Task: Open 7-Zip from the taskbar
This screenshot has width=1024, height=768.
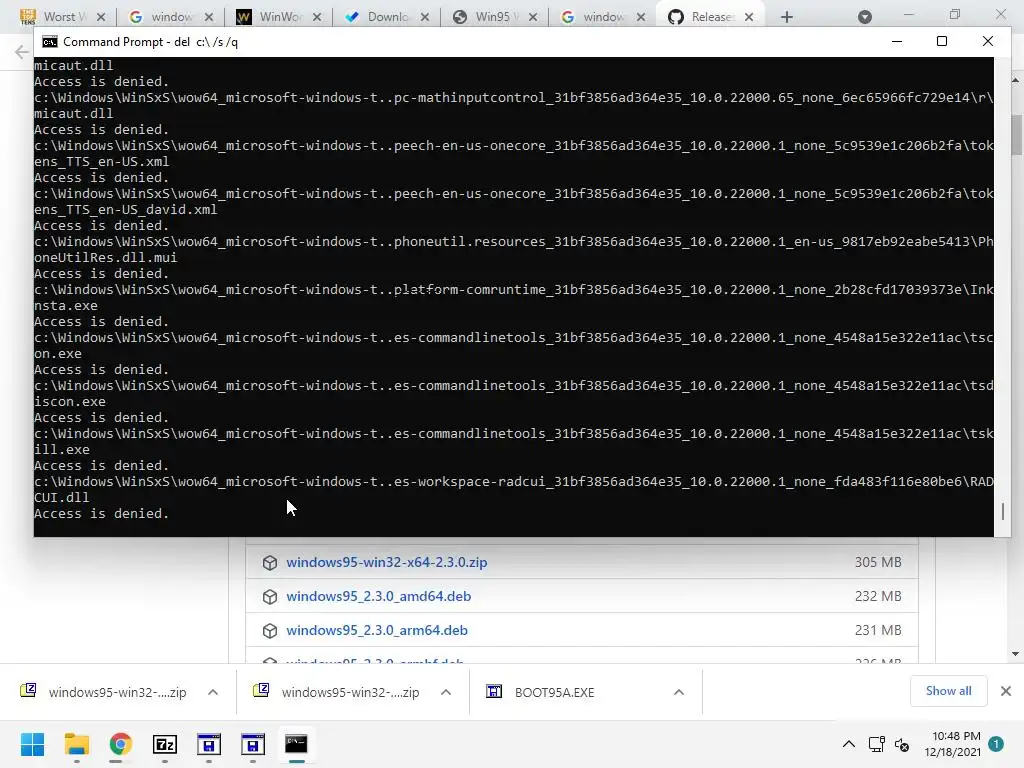Action: pos(165,744)
